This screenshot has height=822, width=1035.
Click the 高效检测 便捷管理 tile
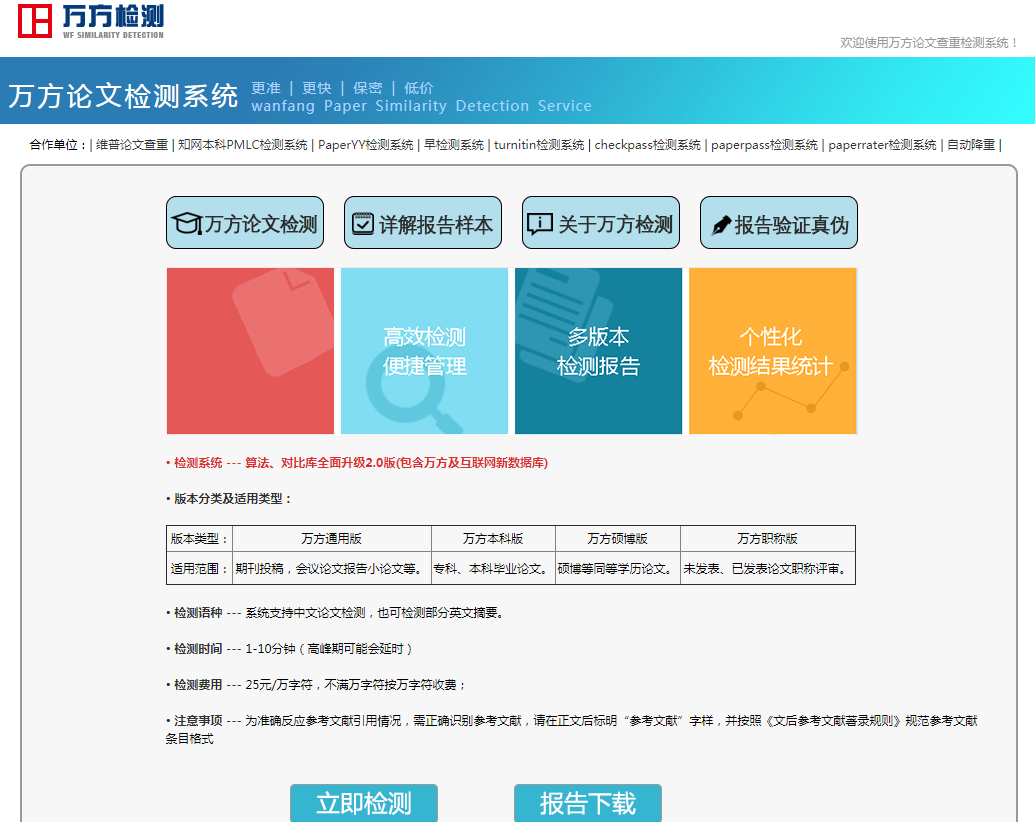(424, 351)
